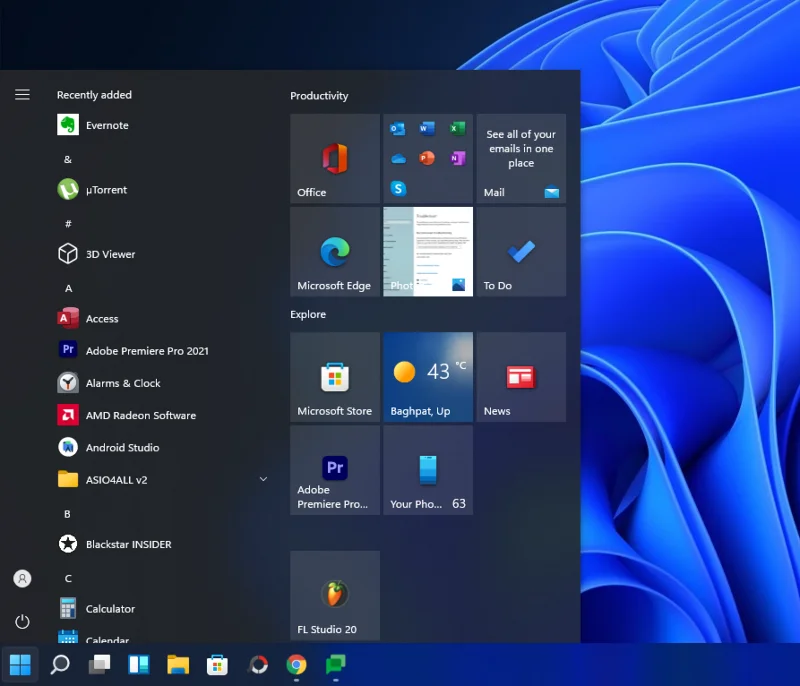Viewport: 800px width, 686px height.
Task: Open the FL Studio 20 tile
Action: click(x=334, y=595)
